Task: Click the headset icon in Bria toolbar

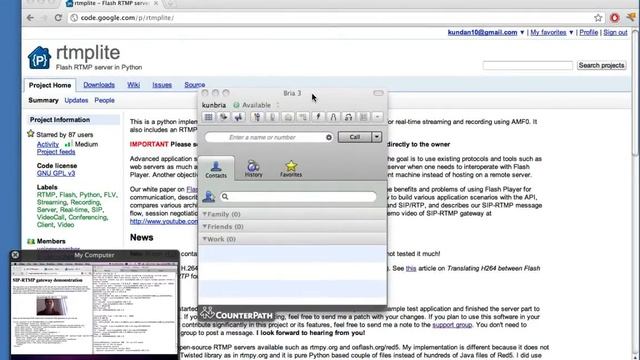Action: (348, 117)
